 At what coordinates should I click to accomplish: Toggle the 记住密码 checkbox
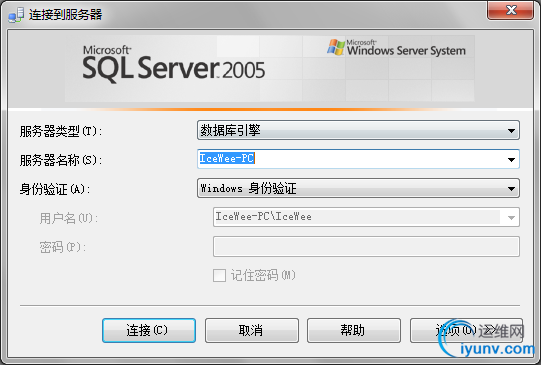click(x=219, y=275)
